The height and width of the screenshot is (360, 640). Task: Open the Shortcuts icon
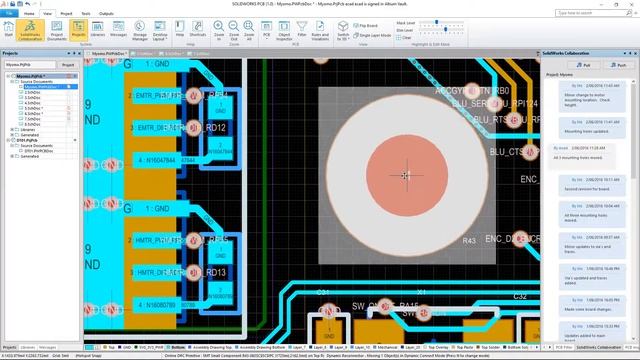click(x=198, y=29)
